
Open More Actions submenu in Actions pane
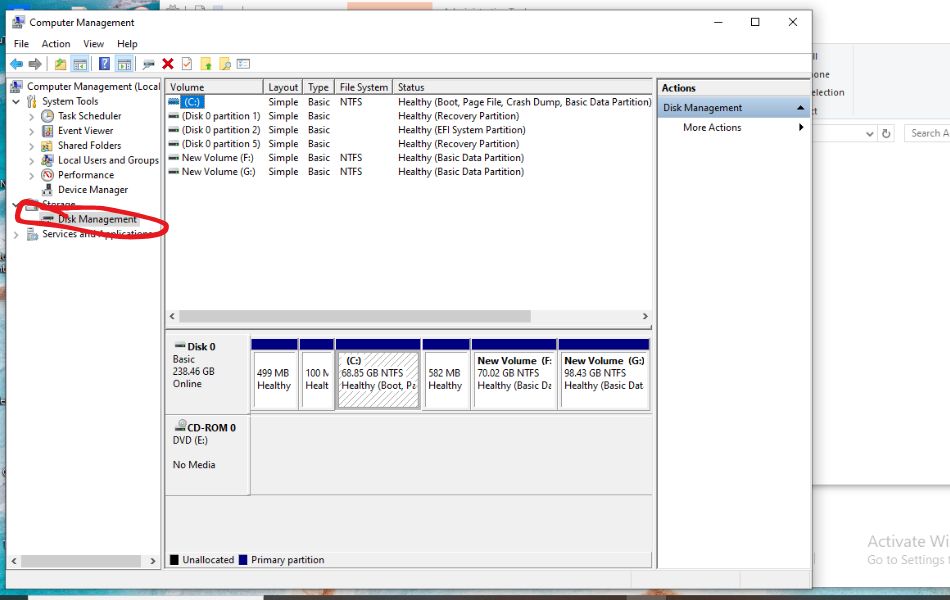tap(733, 127)
